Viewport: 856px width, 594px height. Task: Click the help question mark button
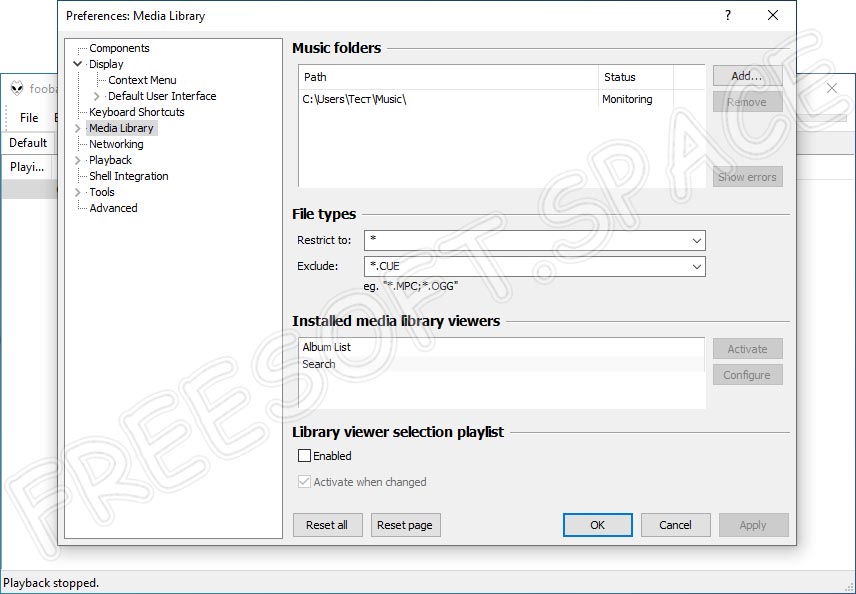pos(727,16)
